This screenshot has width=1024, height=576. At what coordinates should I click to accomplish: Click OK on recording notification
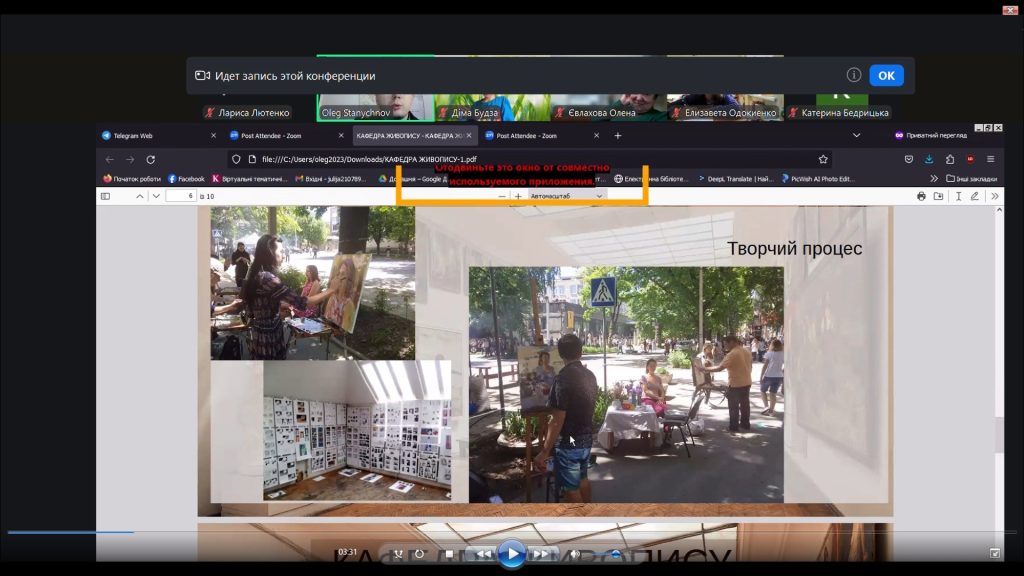click(x=886, y=76)
